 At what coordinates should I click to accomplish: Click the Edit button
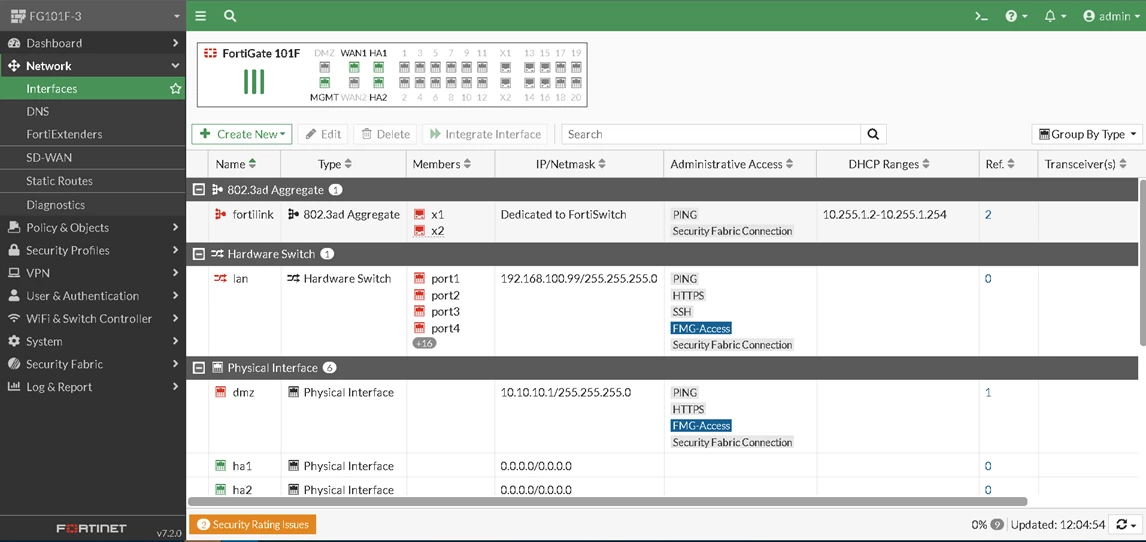click(322, 134)
